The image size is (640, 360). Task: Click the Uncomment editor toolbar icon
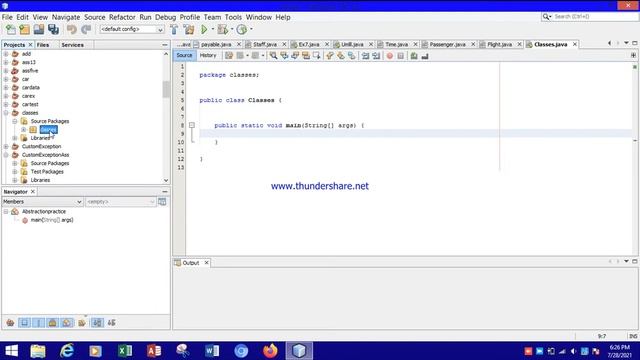425,56
